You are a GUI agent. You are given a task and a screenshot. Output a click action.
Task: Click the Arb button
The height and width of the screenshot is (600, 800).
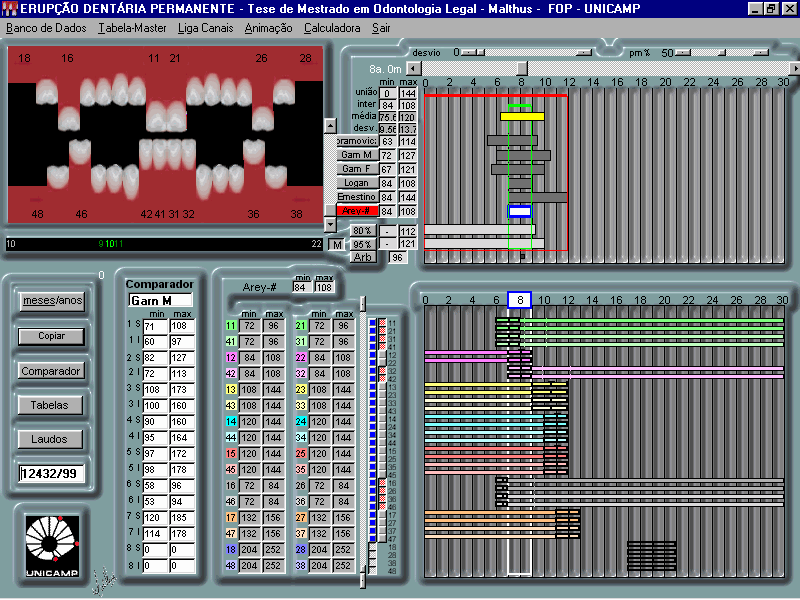click(363, 257)
